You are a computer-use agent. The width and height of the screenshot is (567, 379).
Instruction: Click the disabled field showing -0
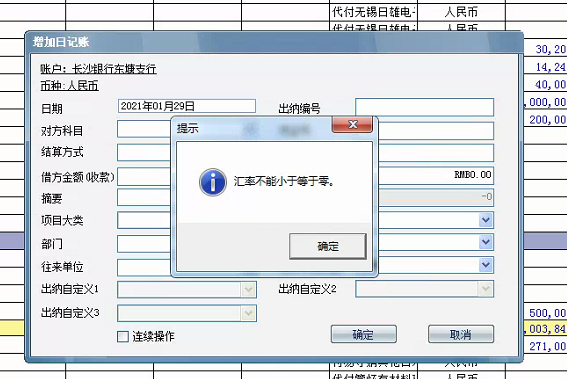(x=436, y=197)
